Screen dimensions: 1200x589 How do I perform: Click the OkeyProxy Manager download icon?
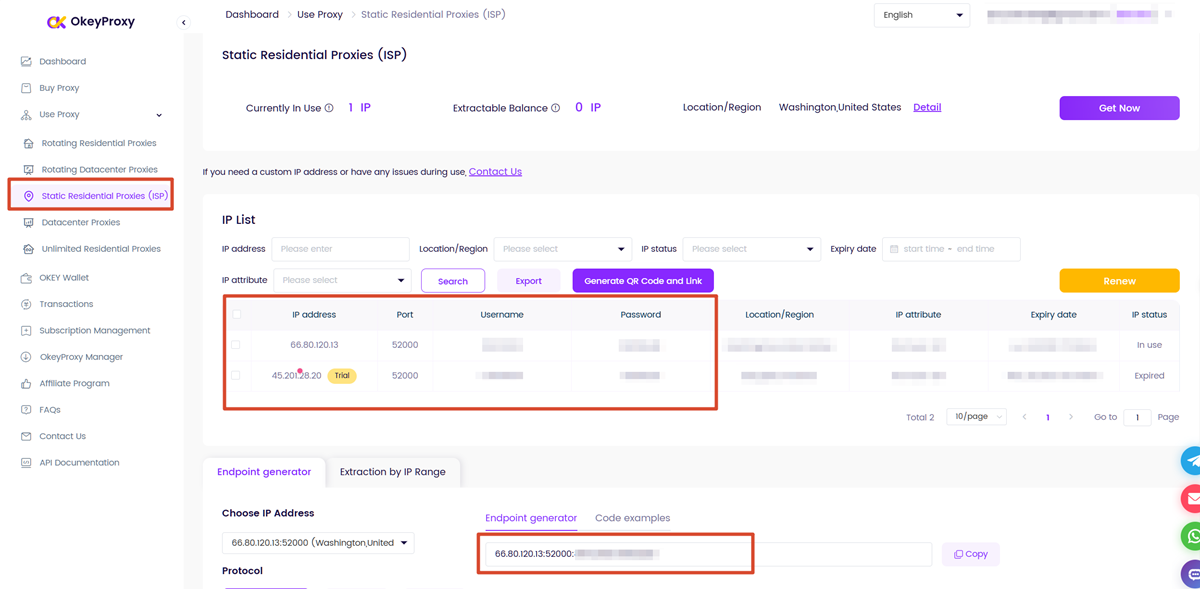(x=26, y=357)
